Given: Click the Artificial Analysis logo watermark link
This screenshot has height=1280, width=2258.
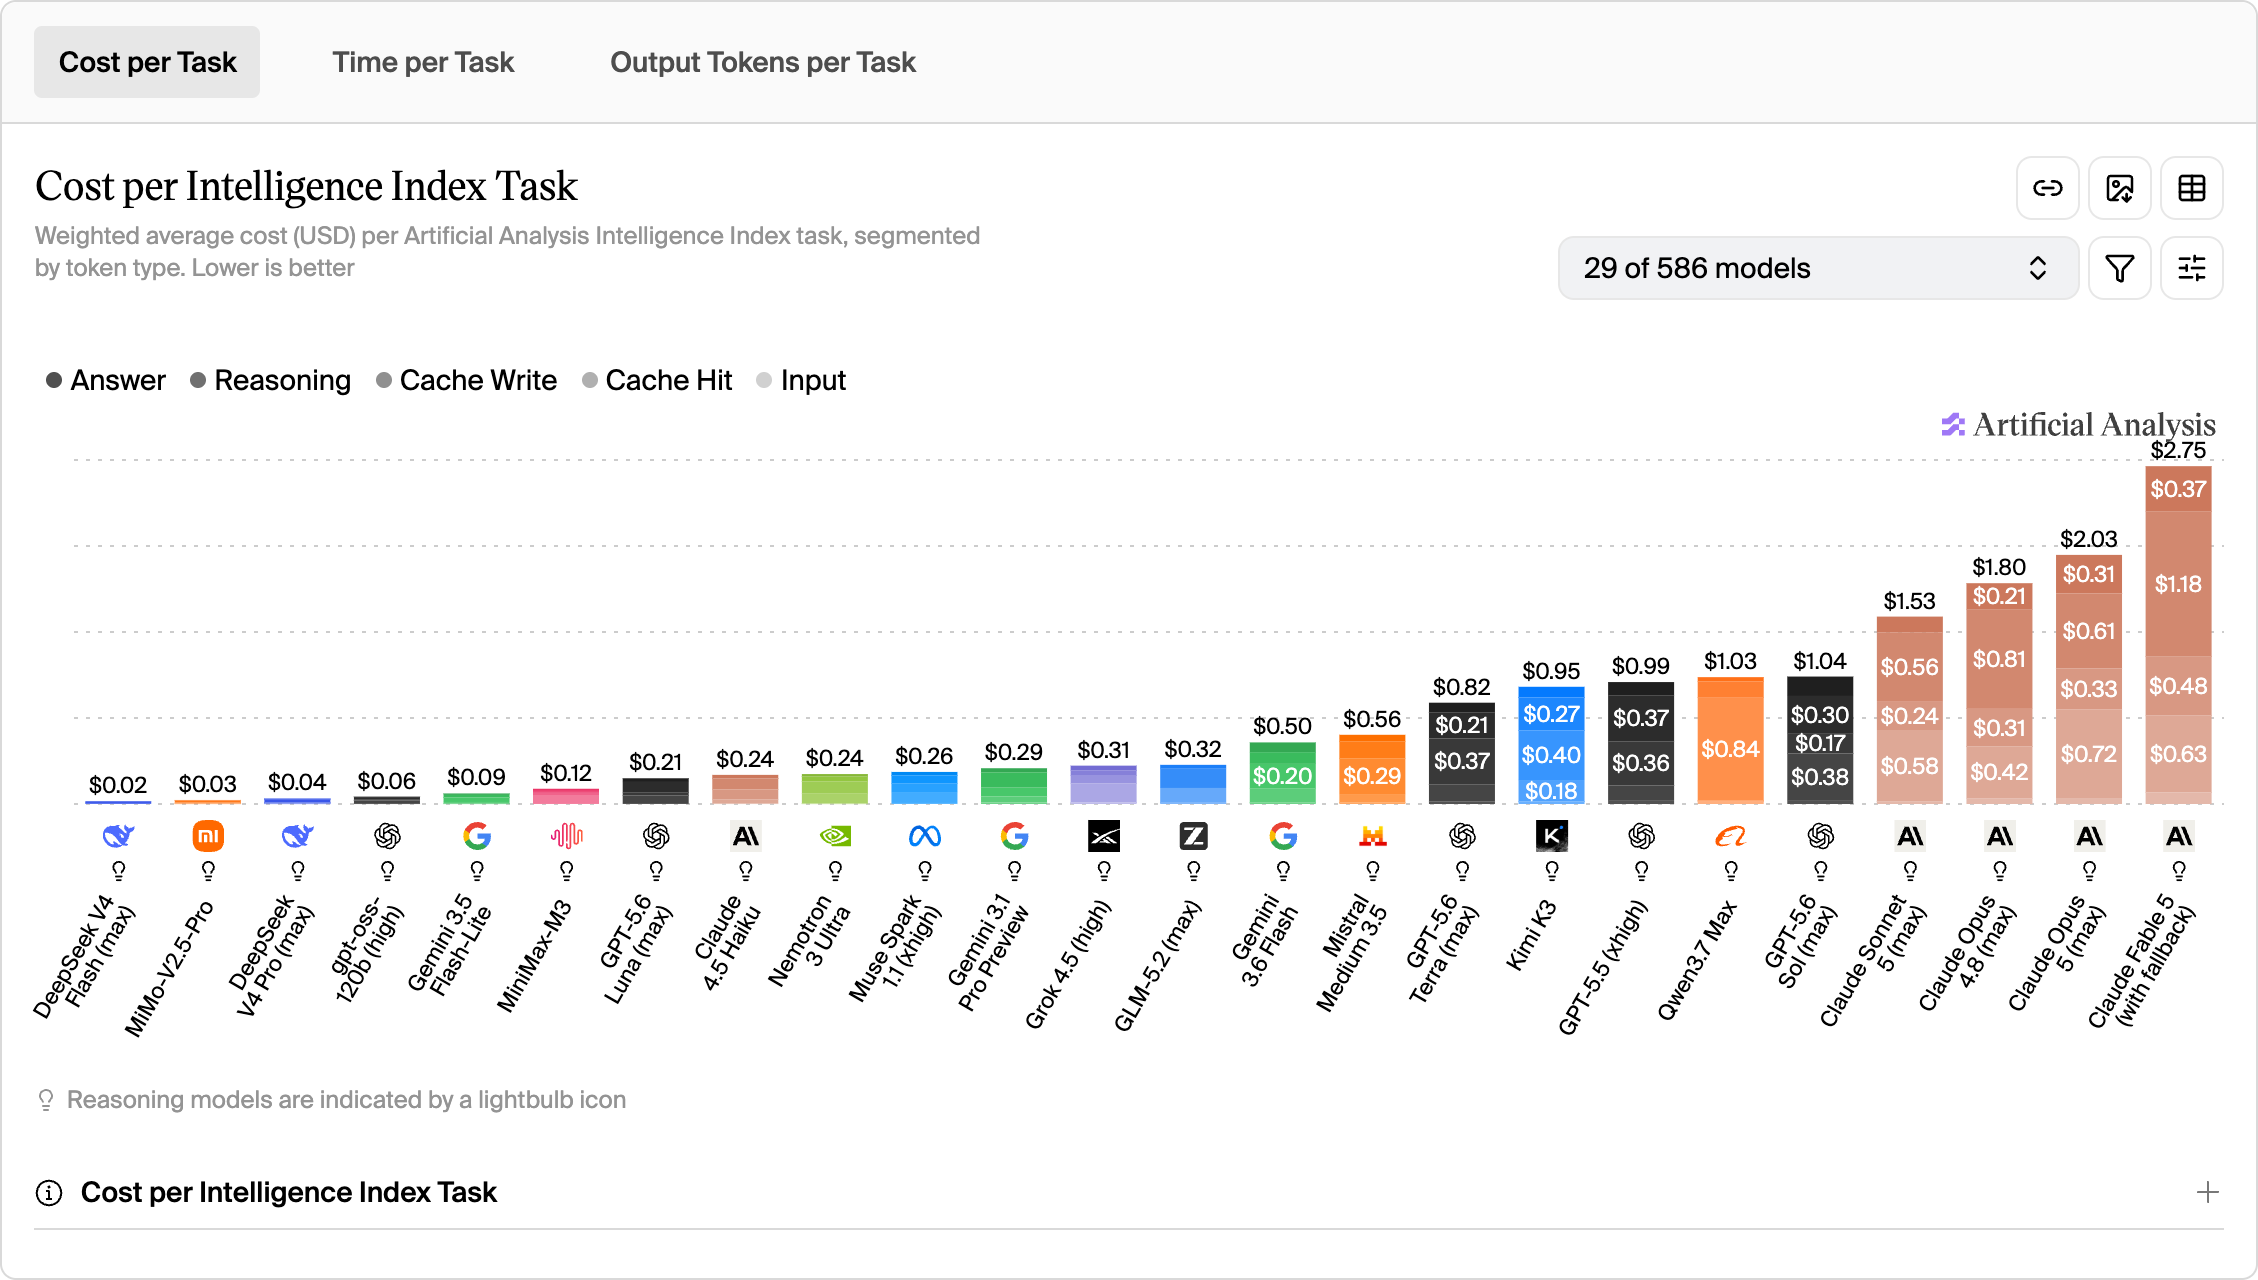Looking at the screenshot, I should coord(2079,424).
